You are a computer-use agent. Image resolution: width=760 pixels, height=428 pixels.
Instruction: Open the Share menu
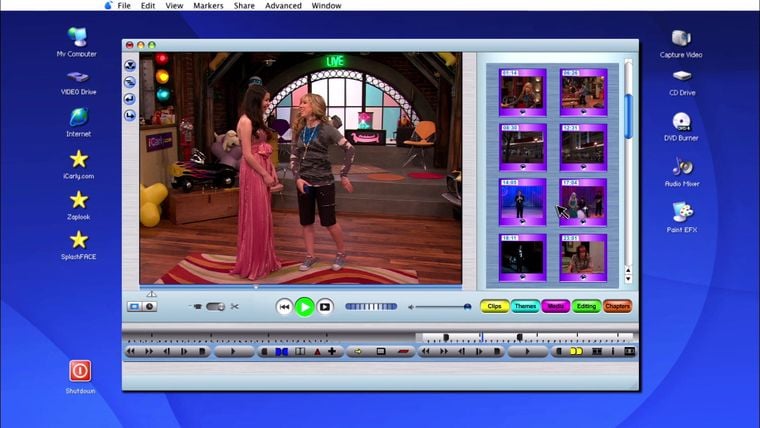244,6
